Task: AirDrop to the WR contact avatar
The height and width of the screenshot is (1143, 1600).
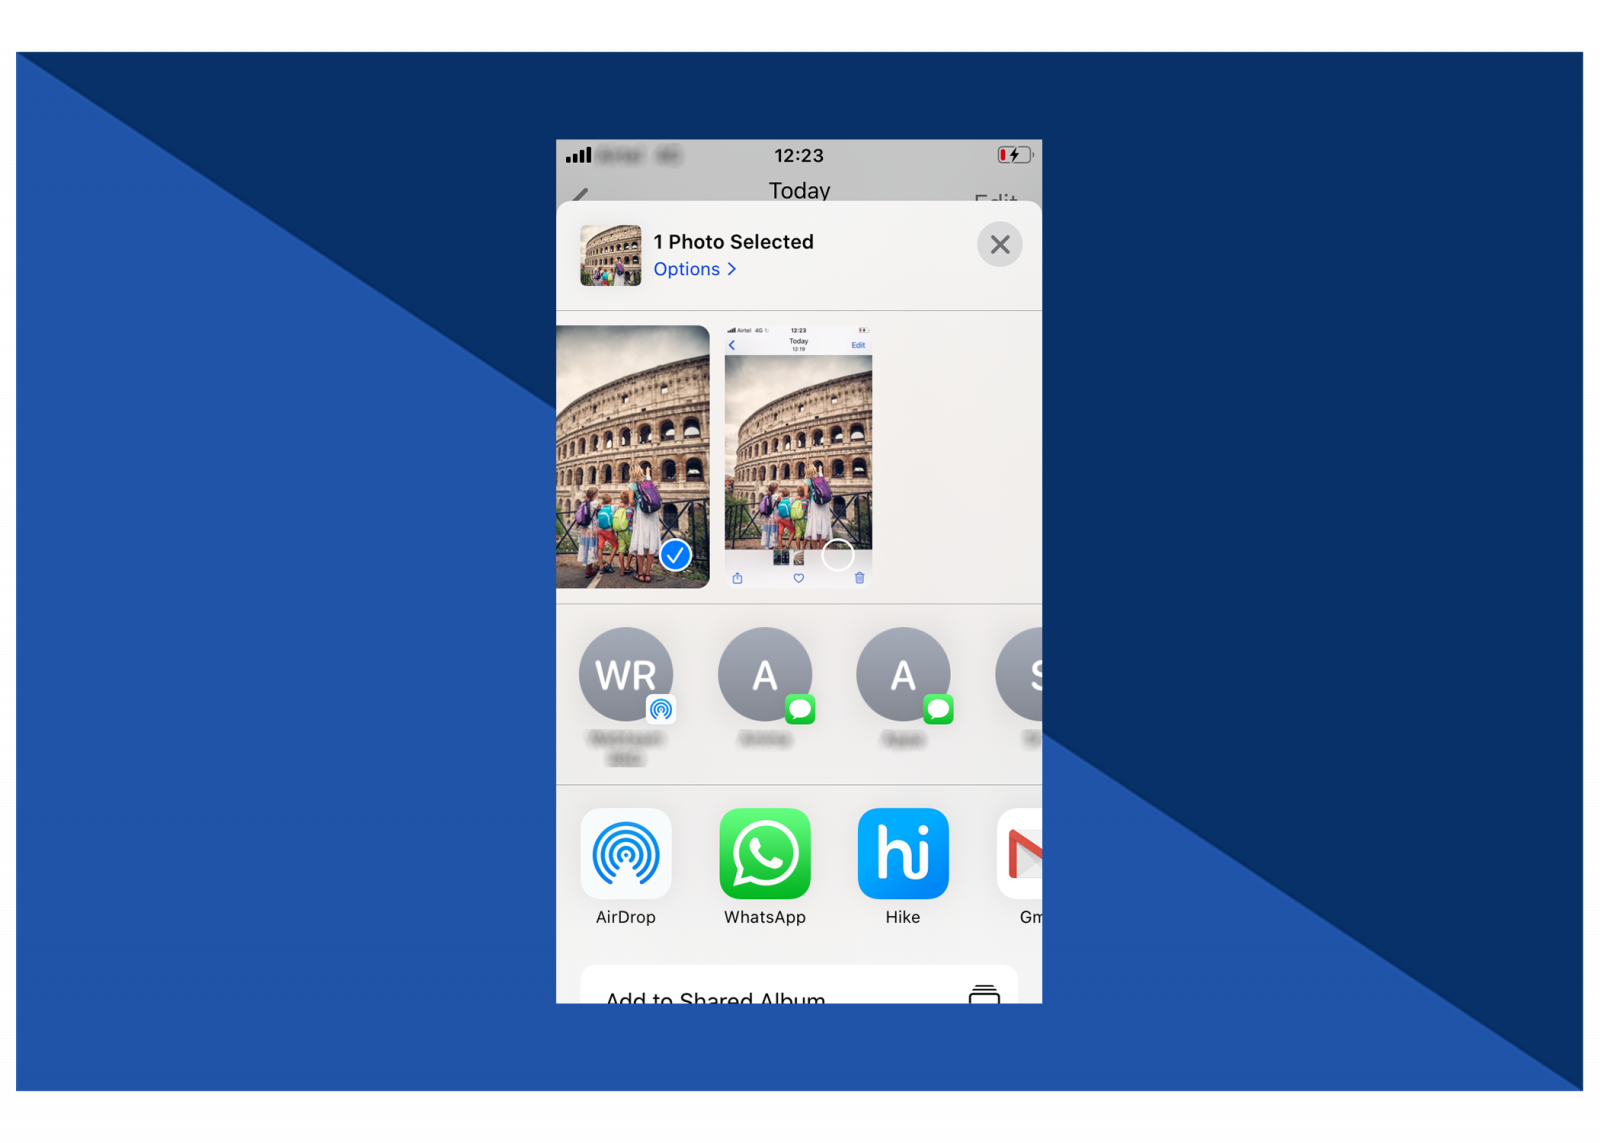Action: (x=627, y=674)
